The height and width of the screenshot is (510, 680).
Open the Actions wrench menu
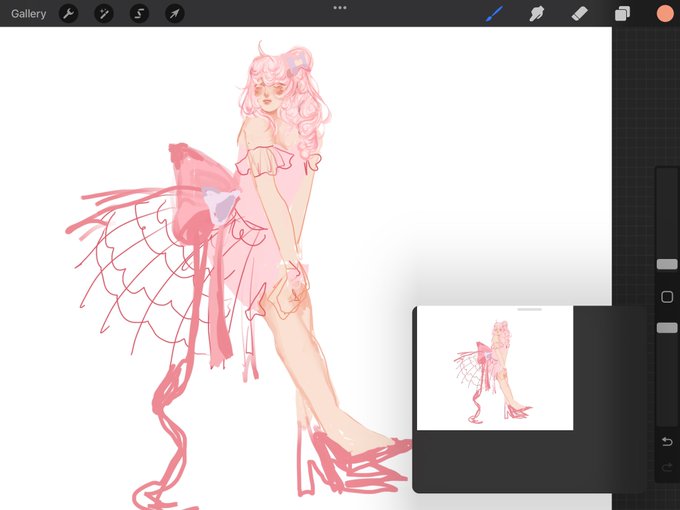(x=69, y=13)
